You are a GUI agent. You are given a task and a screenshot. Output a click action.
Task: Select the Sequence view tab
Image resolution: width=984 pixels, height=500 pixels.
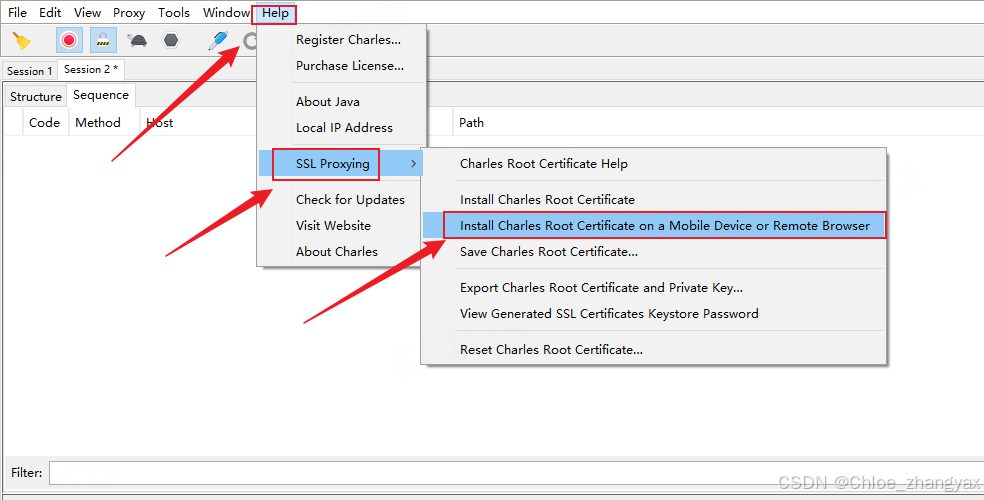click(100, 95)
